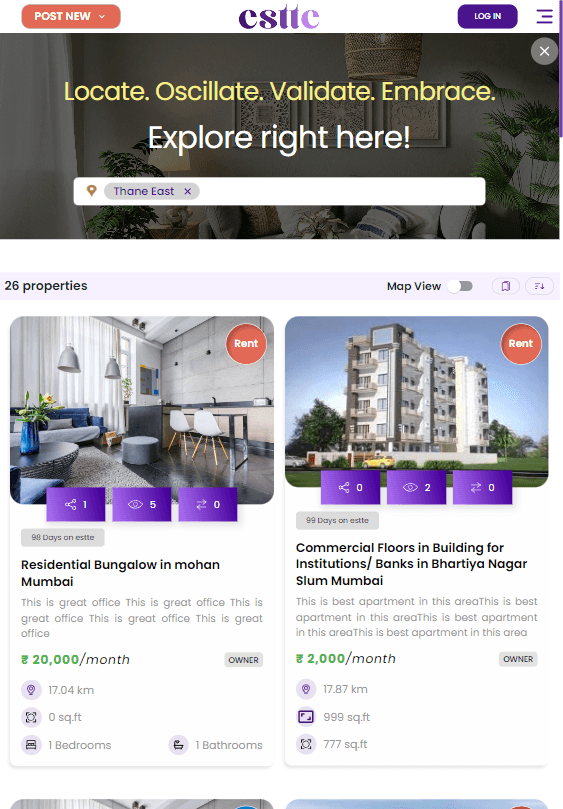The image size is (563, 809).
Task: Click the estte logo
Action: (279, 17)
